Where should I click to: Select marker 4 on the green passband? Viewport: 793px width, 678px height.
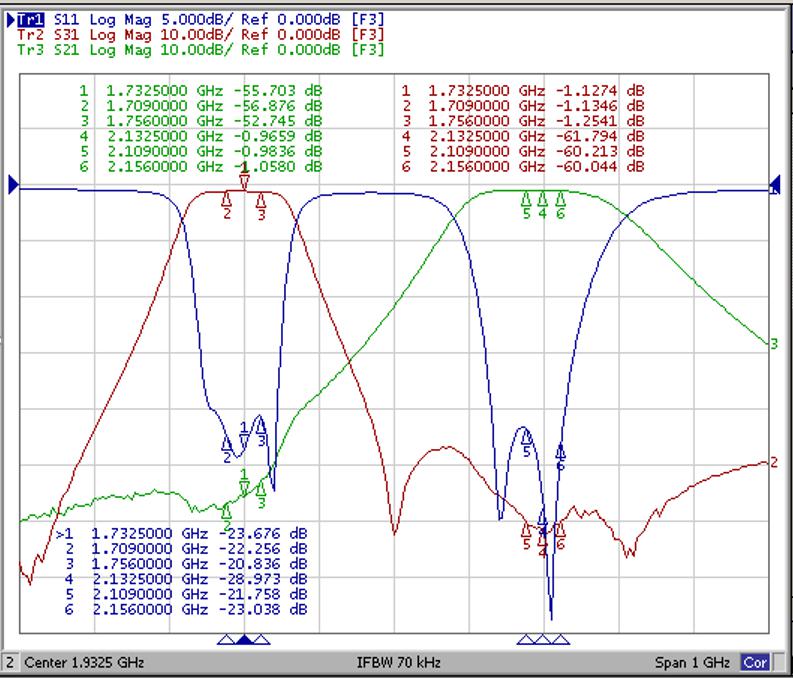(x=542, y=201)
